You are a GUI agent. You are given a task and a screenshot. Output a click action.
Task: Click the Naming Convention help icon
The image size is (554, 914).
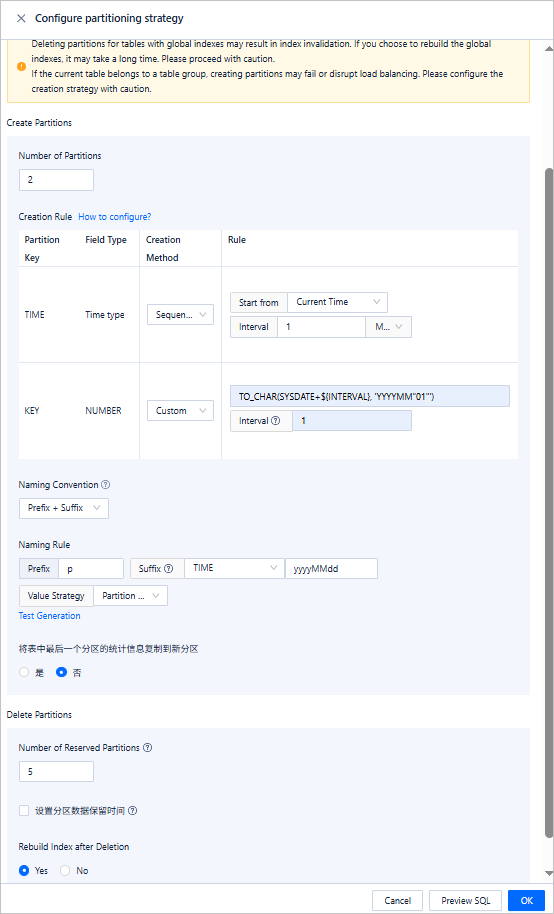point(106,484)
